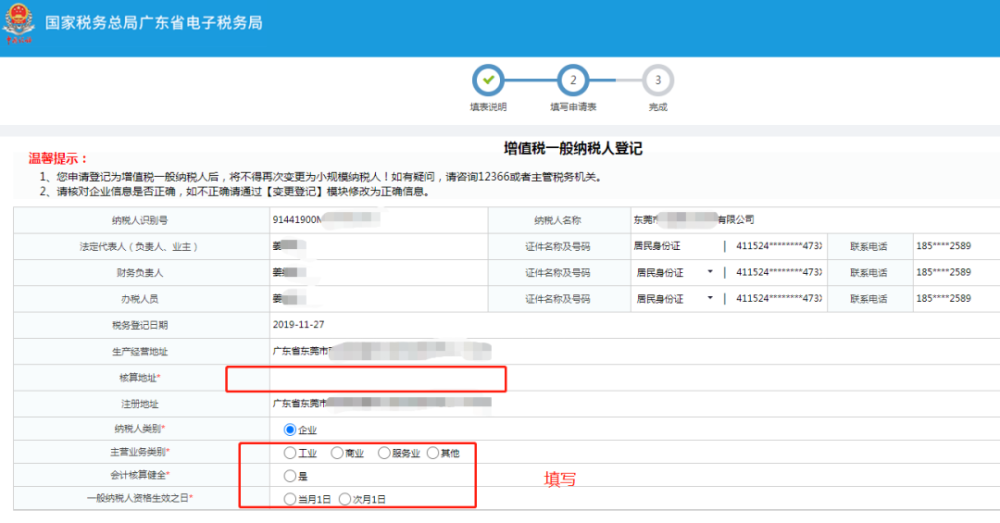Click the completed step one checkmark circle
The image size is (1000, 523).
click(489, 80)
